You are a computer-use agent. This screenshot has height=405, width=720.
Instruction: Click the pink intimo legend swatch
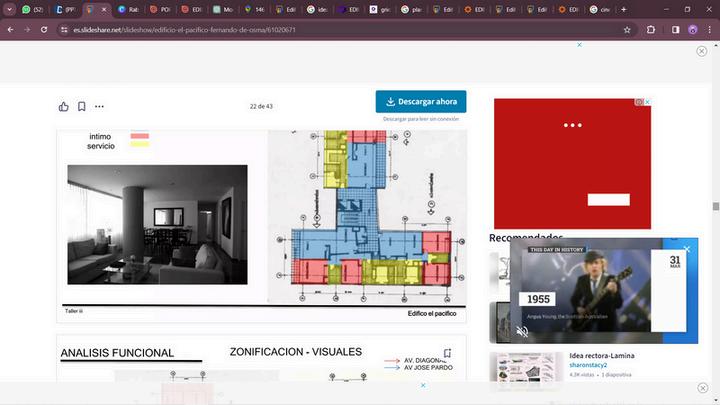point(140,136)
